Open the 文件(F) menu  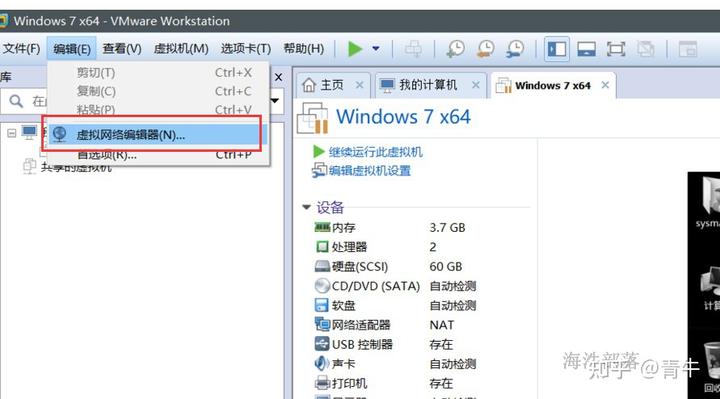(x=21, y=49)
